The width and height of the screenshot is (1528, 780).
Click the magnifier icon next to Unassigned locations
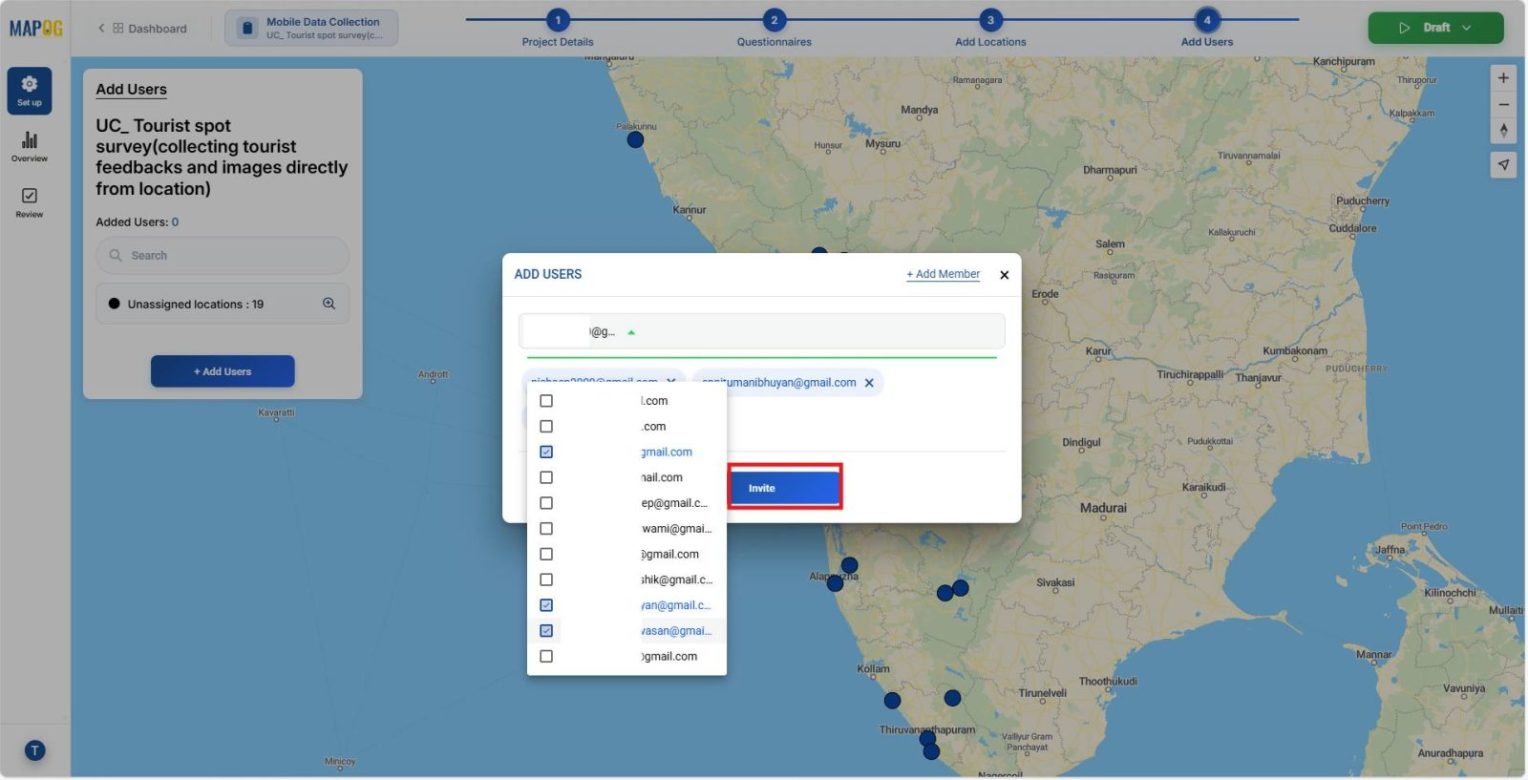coord(330,303)
